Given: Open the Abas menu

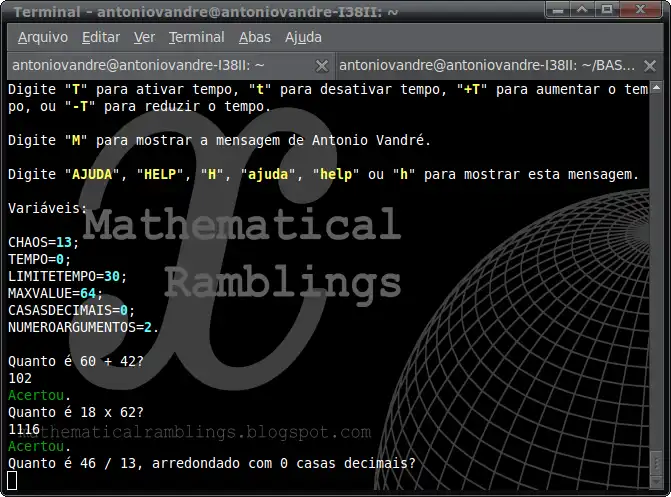Looking at the screenshot, I should coord(255,37).
